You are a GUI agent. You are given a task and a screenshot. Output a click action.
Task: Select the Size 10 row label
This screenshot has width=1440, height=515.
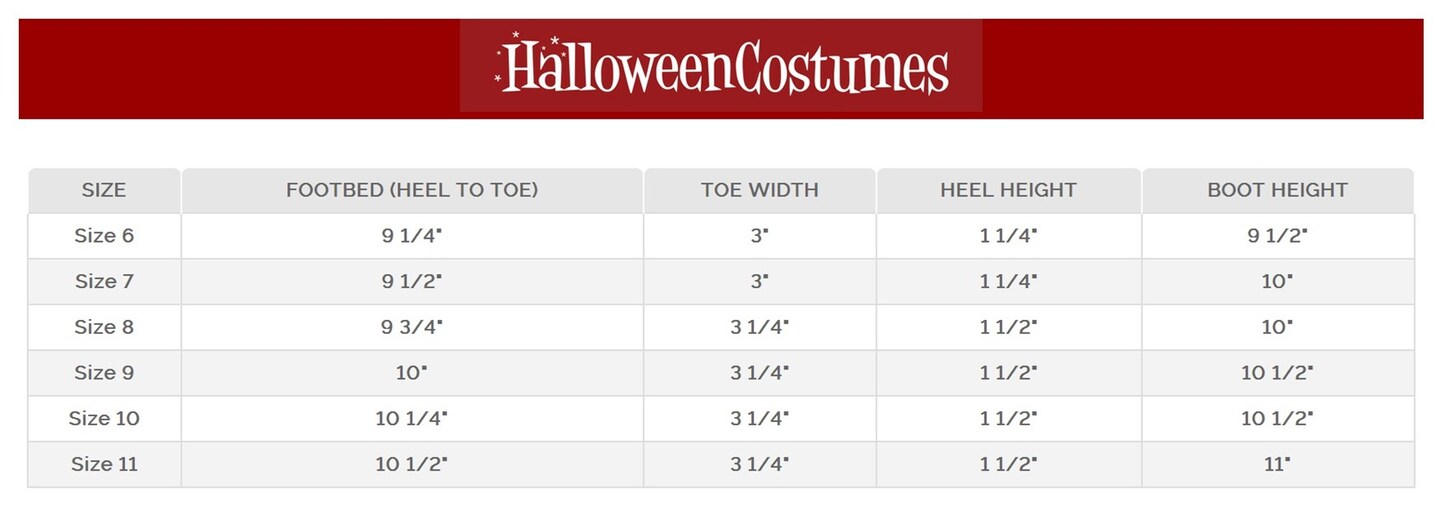click(104, 419)
